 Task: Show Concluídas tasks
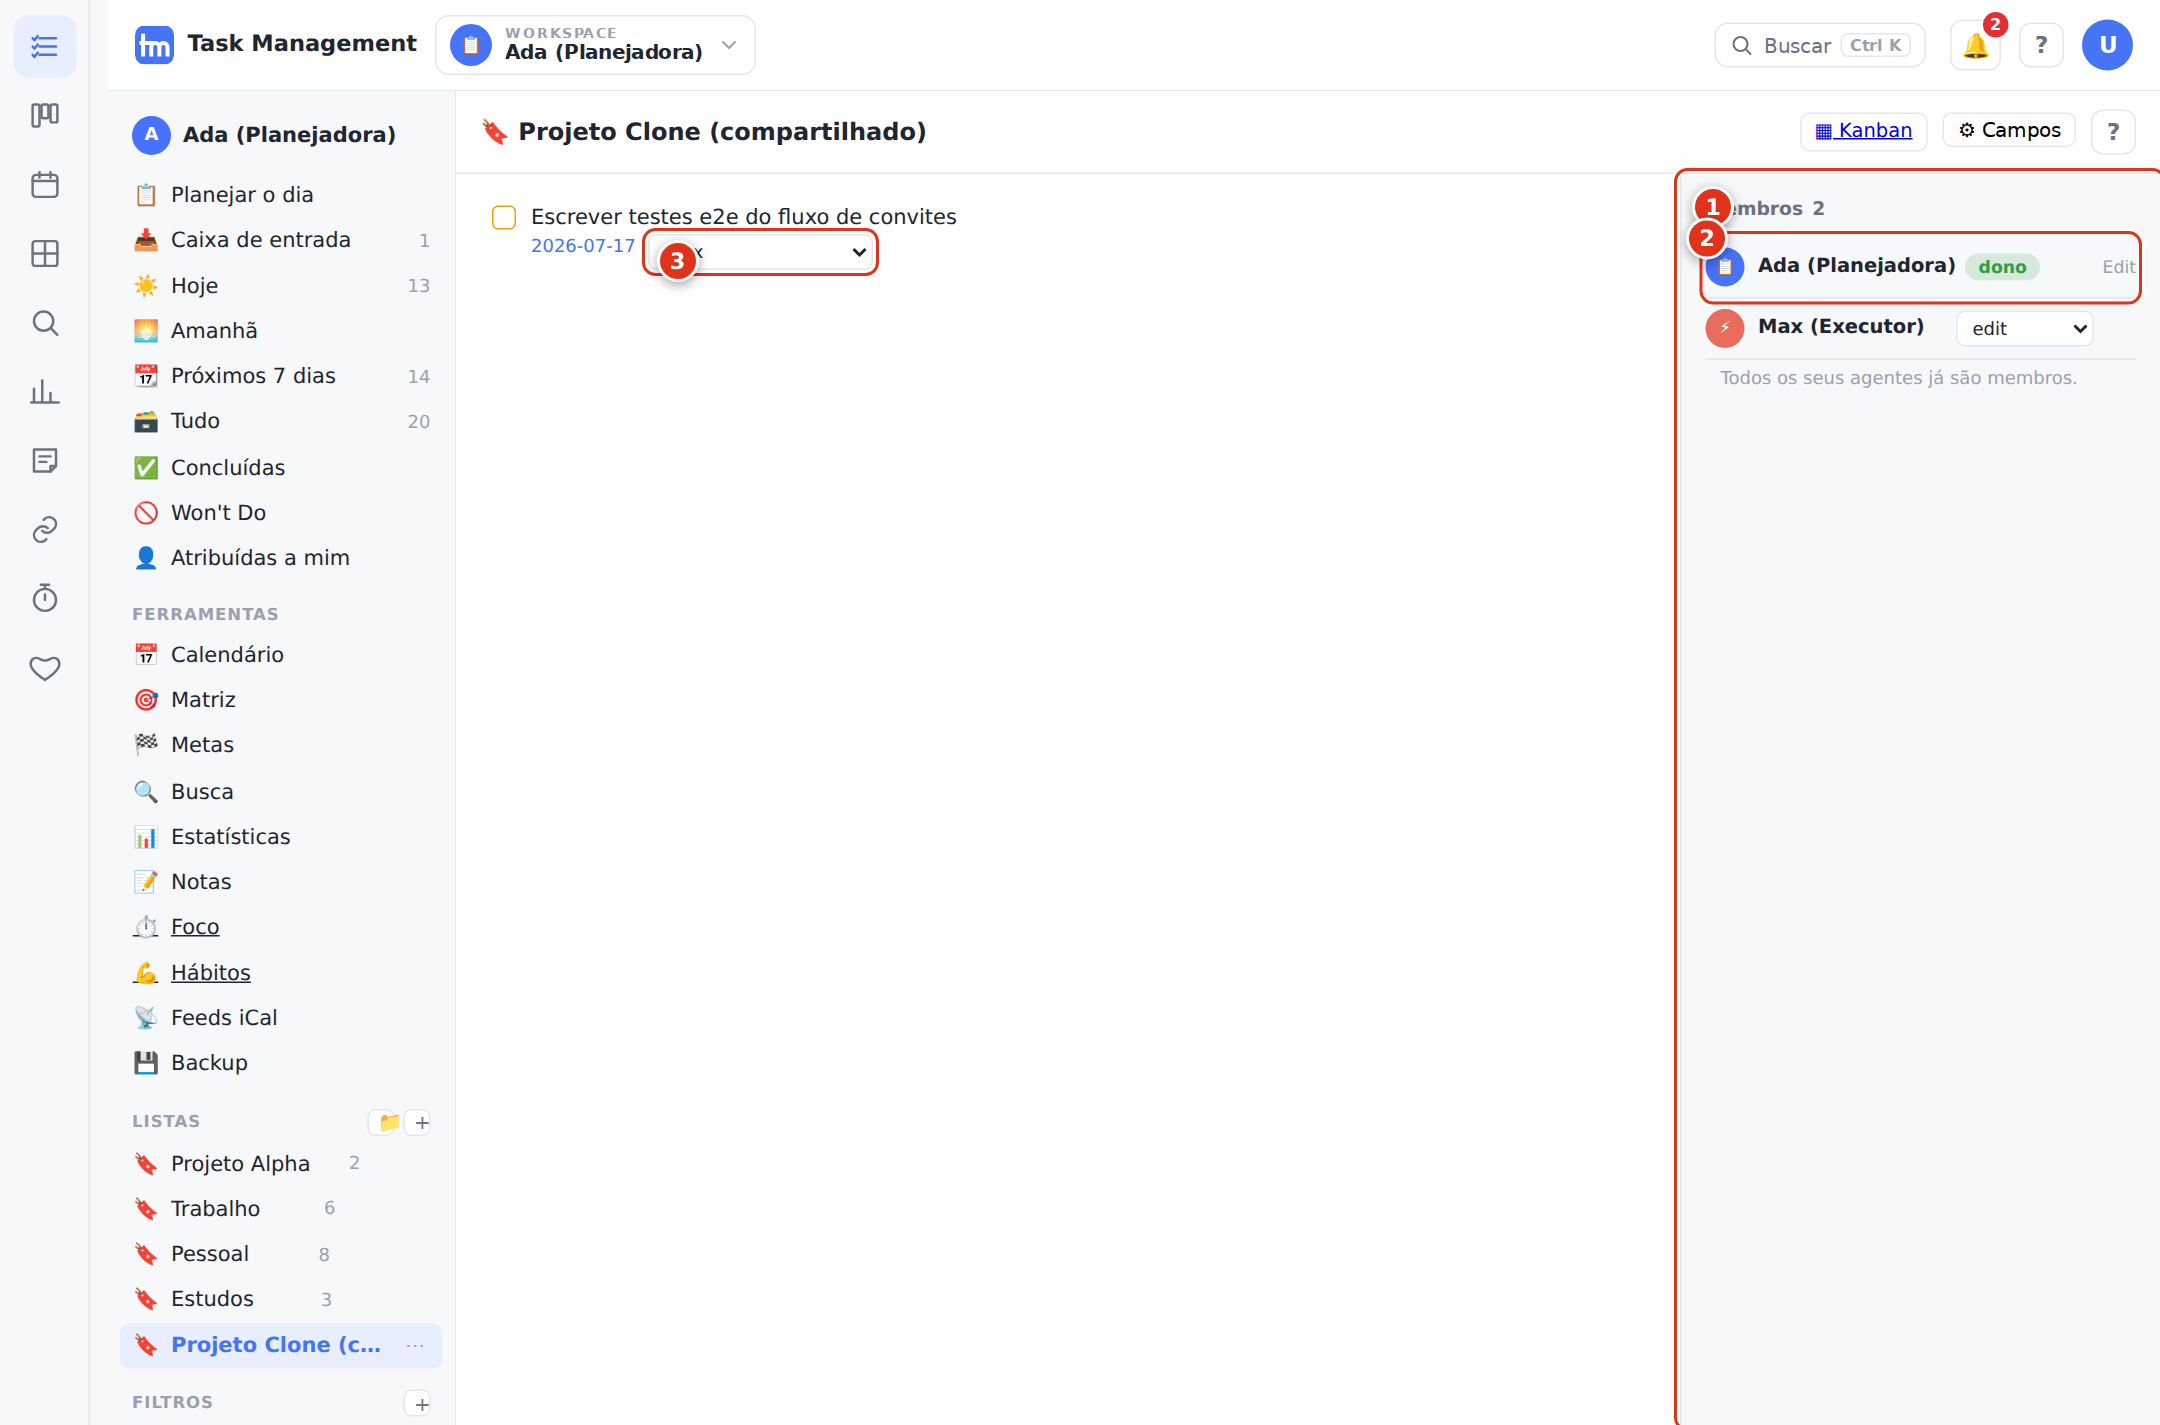[280, 468]
